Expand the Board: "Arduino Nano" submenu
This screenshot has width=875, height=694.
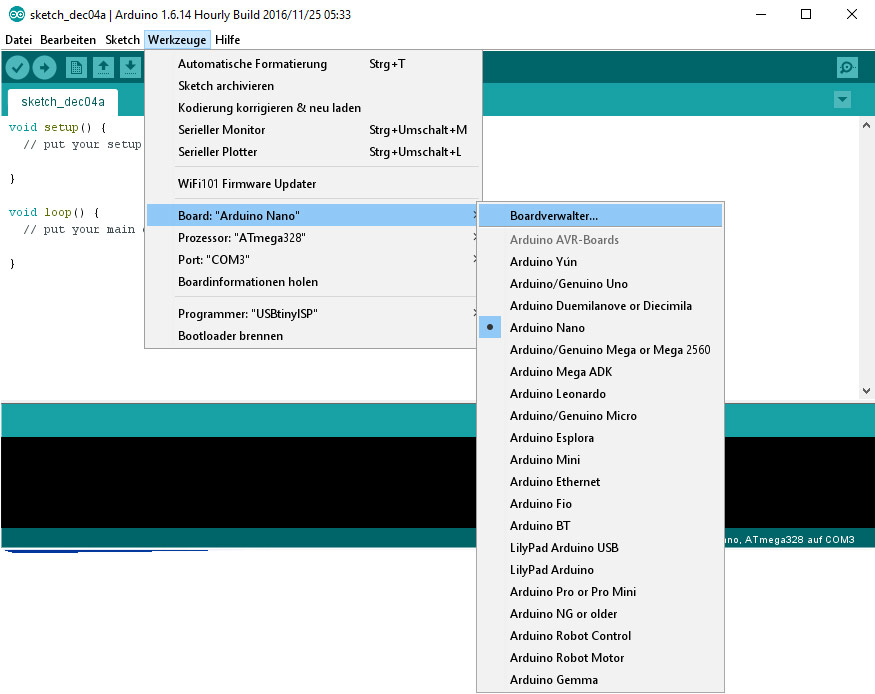tap(312, 215)
